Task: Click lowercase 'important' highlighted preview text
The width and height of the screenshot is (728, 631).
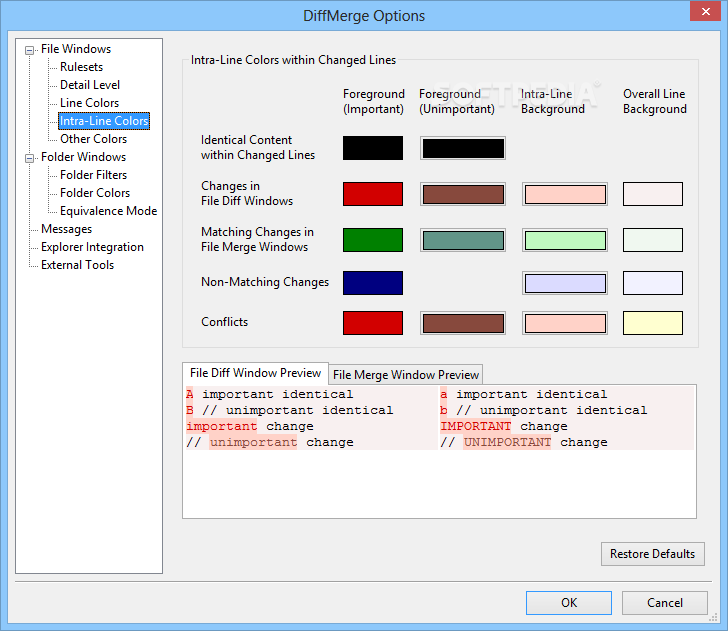Action: 221,426
